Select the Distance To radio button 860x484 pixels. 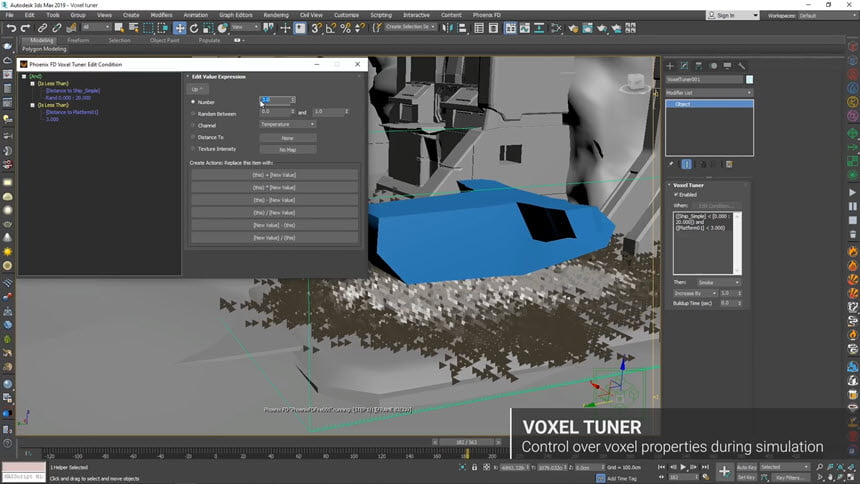193,137
